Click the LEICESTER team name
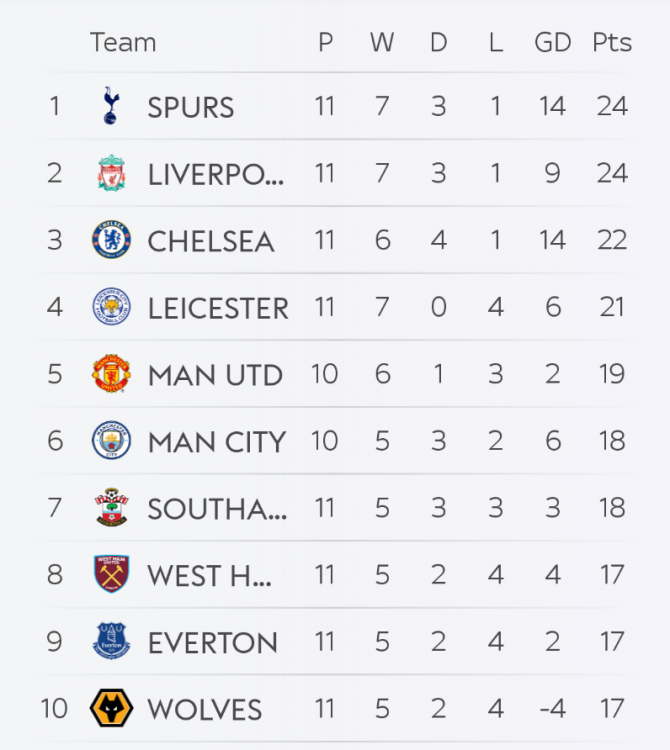The width and height of the screenshot is (670, 750). click(218, 308)
